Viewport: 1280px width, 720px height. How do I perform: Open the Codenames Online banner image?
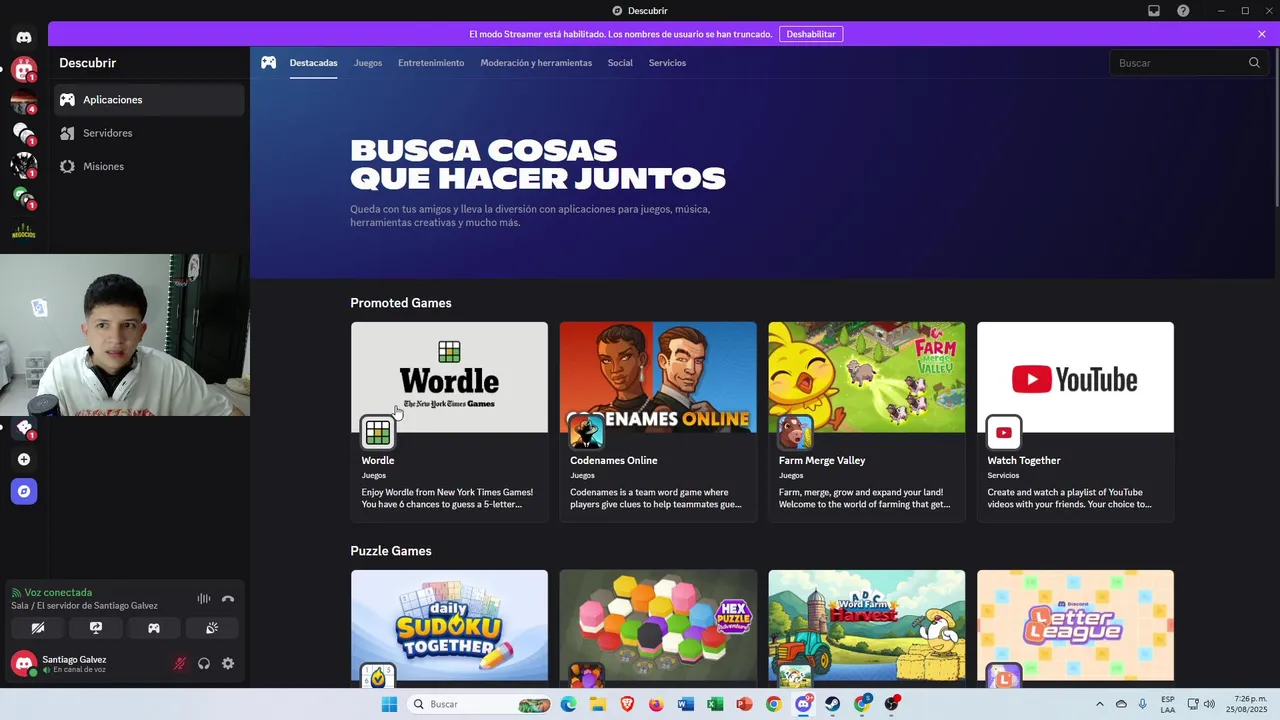658,377
